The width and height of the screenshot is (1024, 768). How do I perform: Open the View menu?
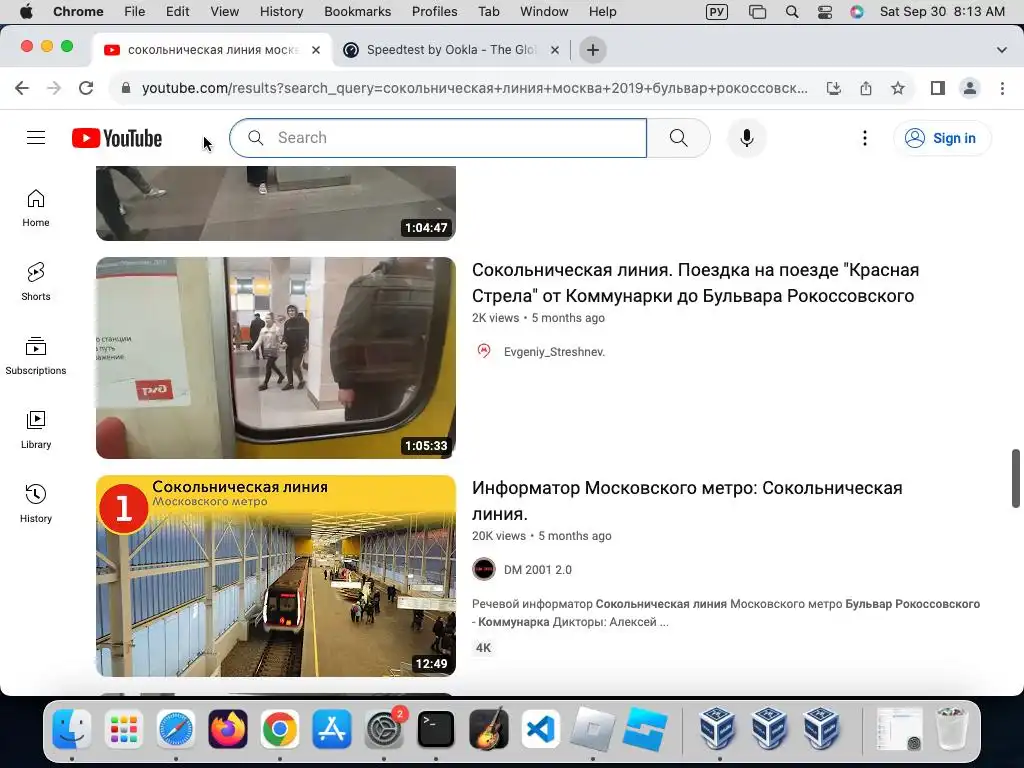[x=224, y=12]
